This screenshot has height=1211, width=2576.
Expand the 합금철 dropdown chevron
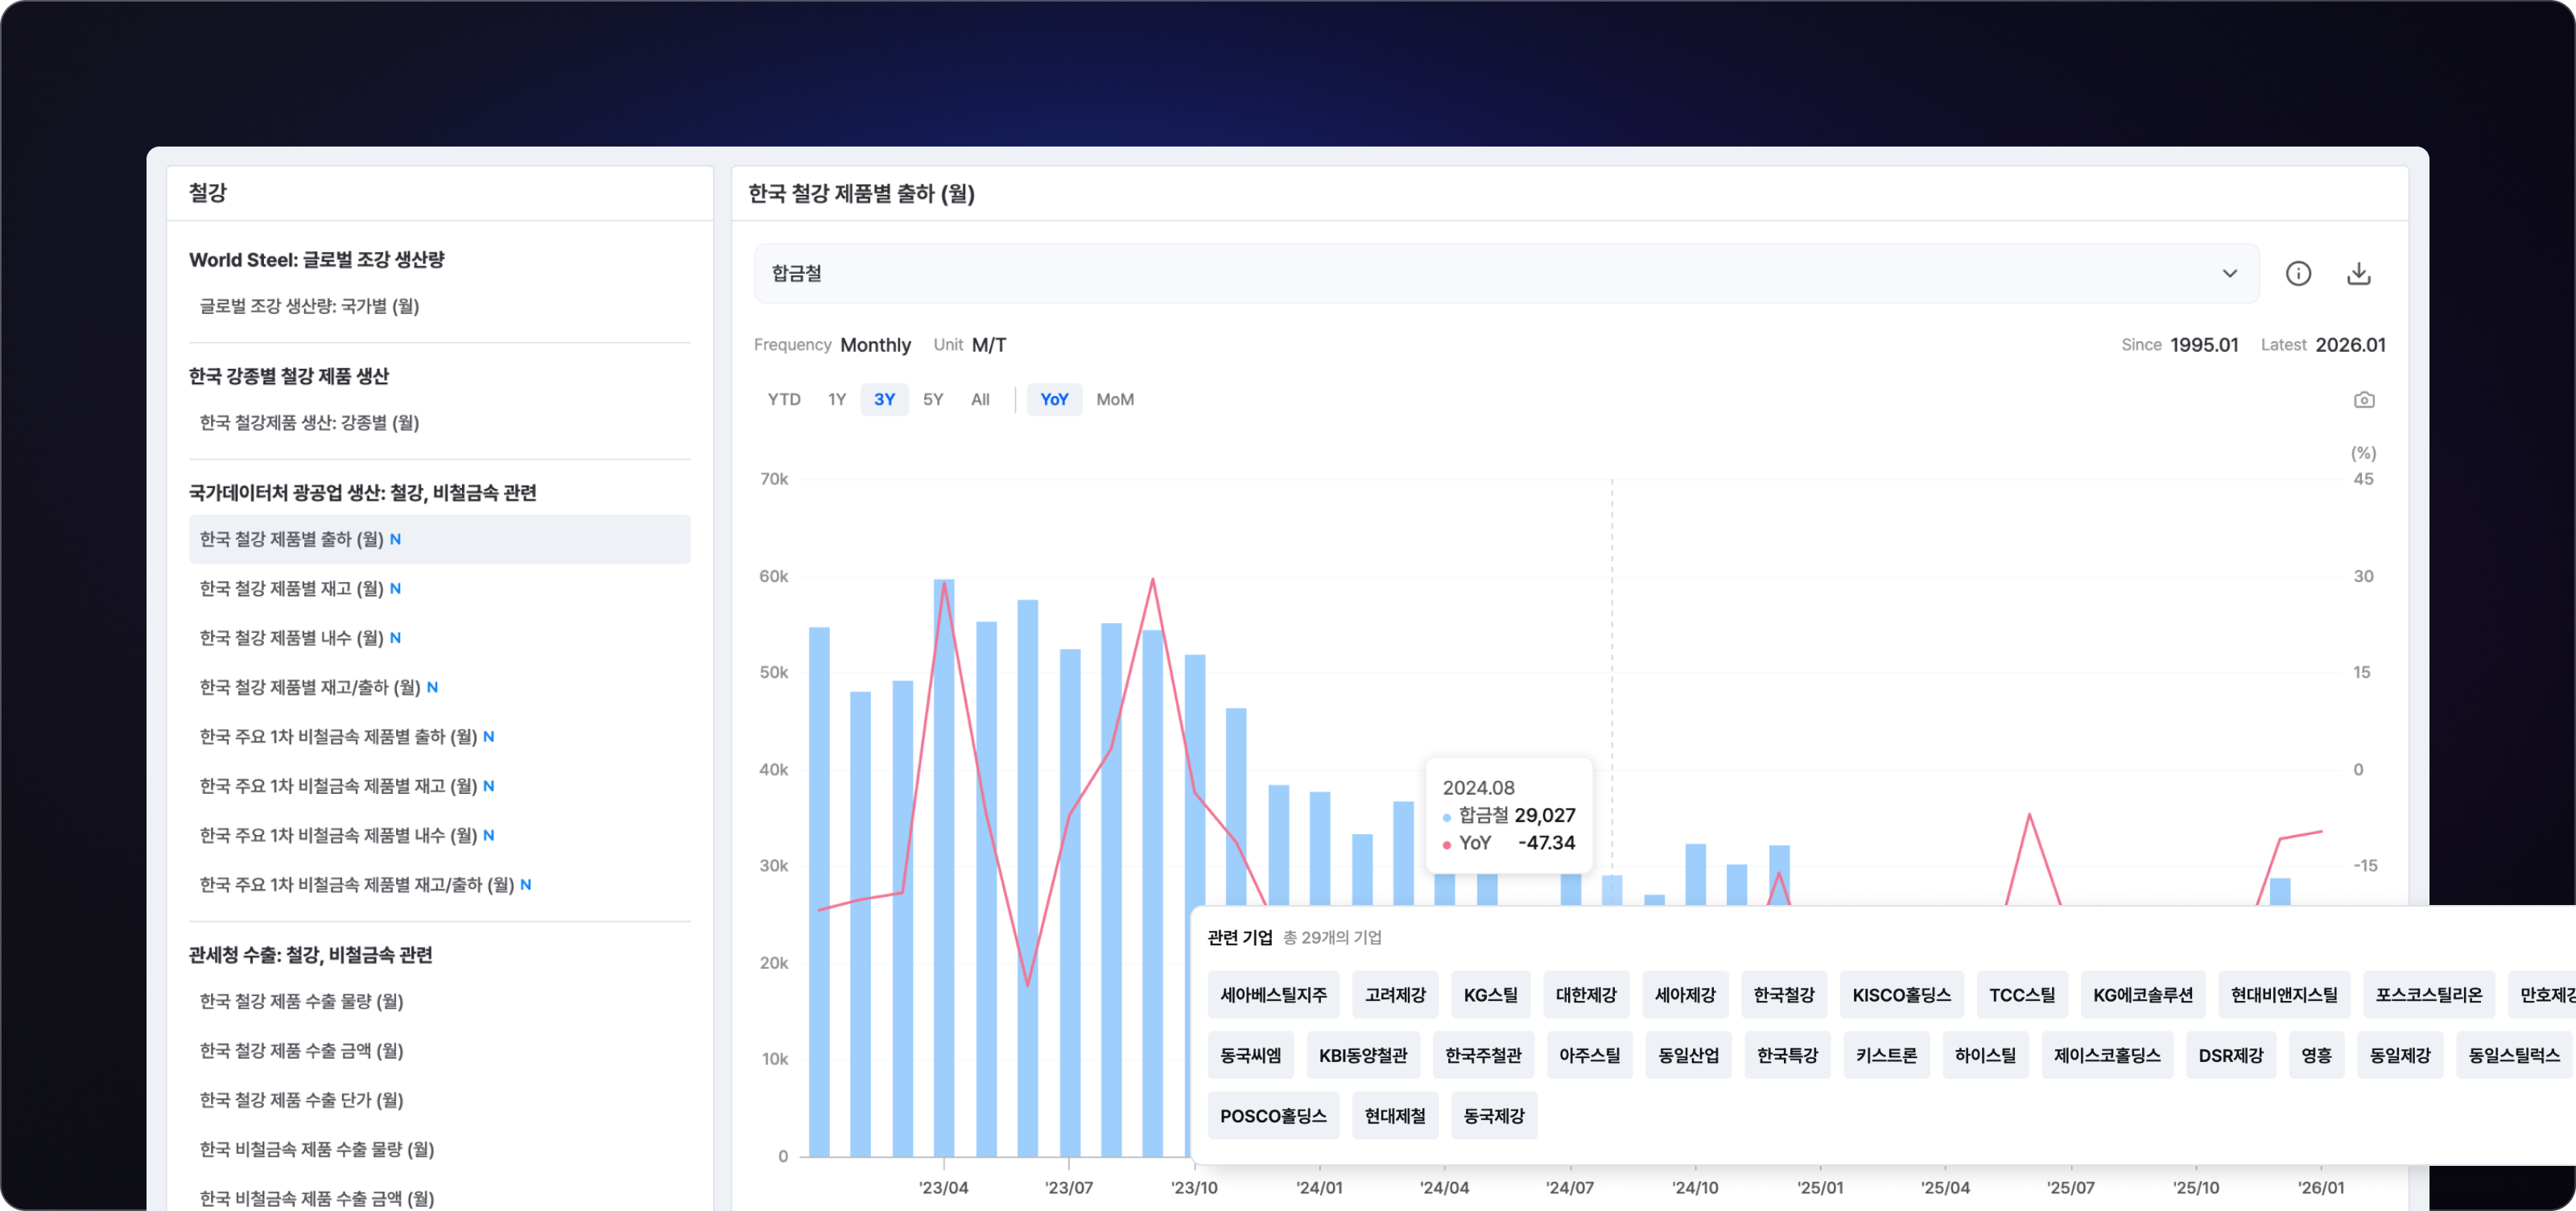pos(2229,273)
